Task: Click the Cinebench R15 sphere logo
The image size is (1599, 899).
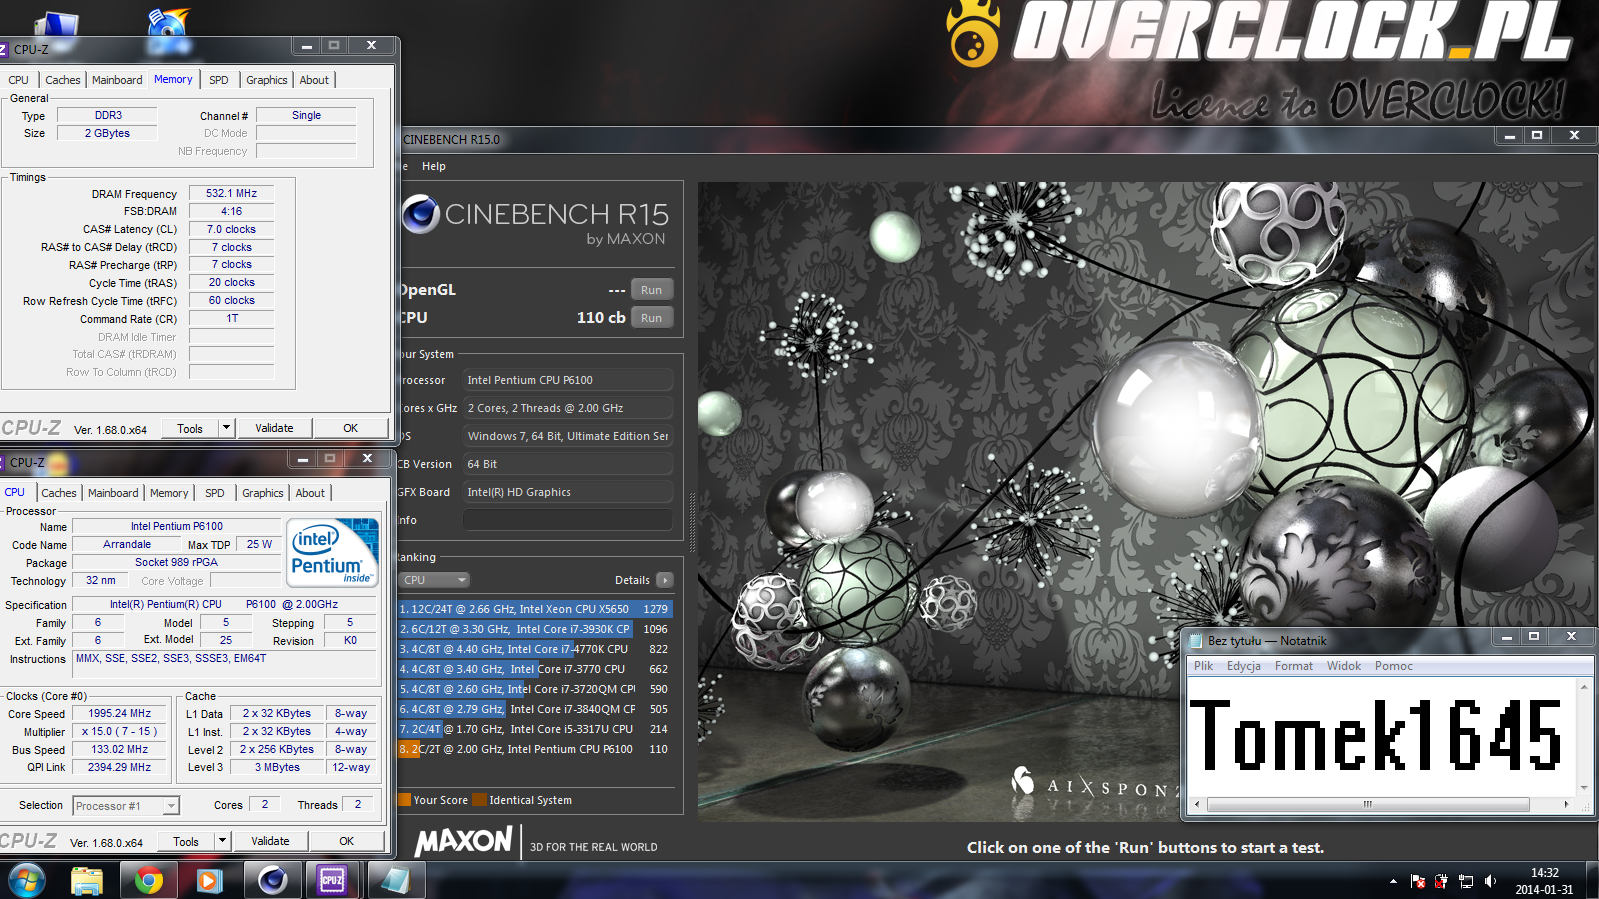Action: (x=420, y=214)
